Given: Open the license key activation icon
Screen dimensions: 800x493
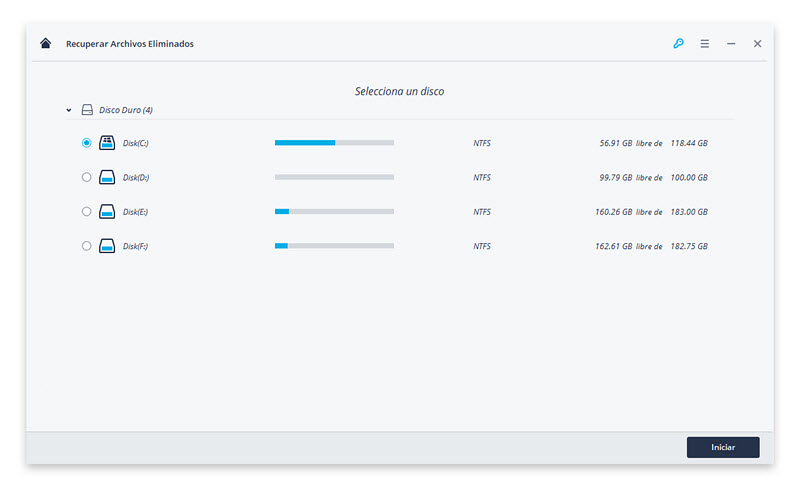Looking at the screenshot, I should 678,43.
